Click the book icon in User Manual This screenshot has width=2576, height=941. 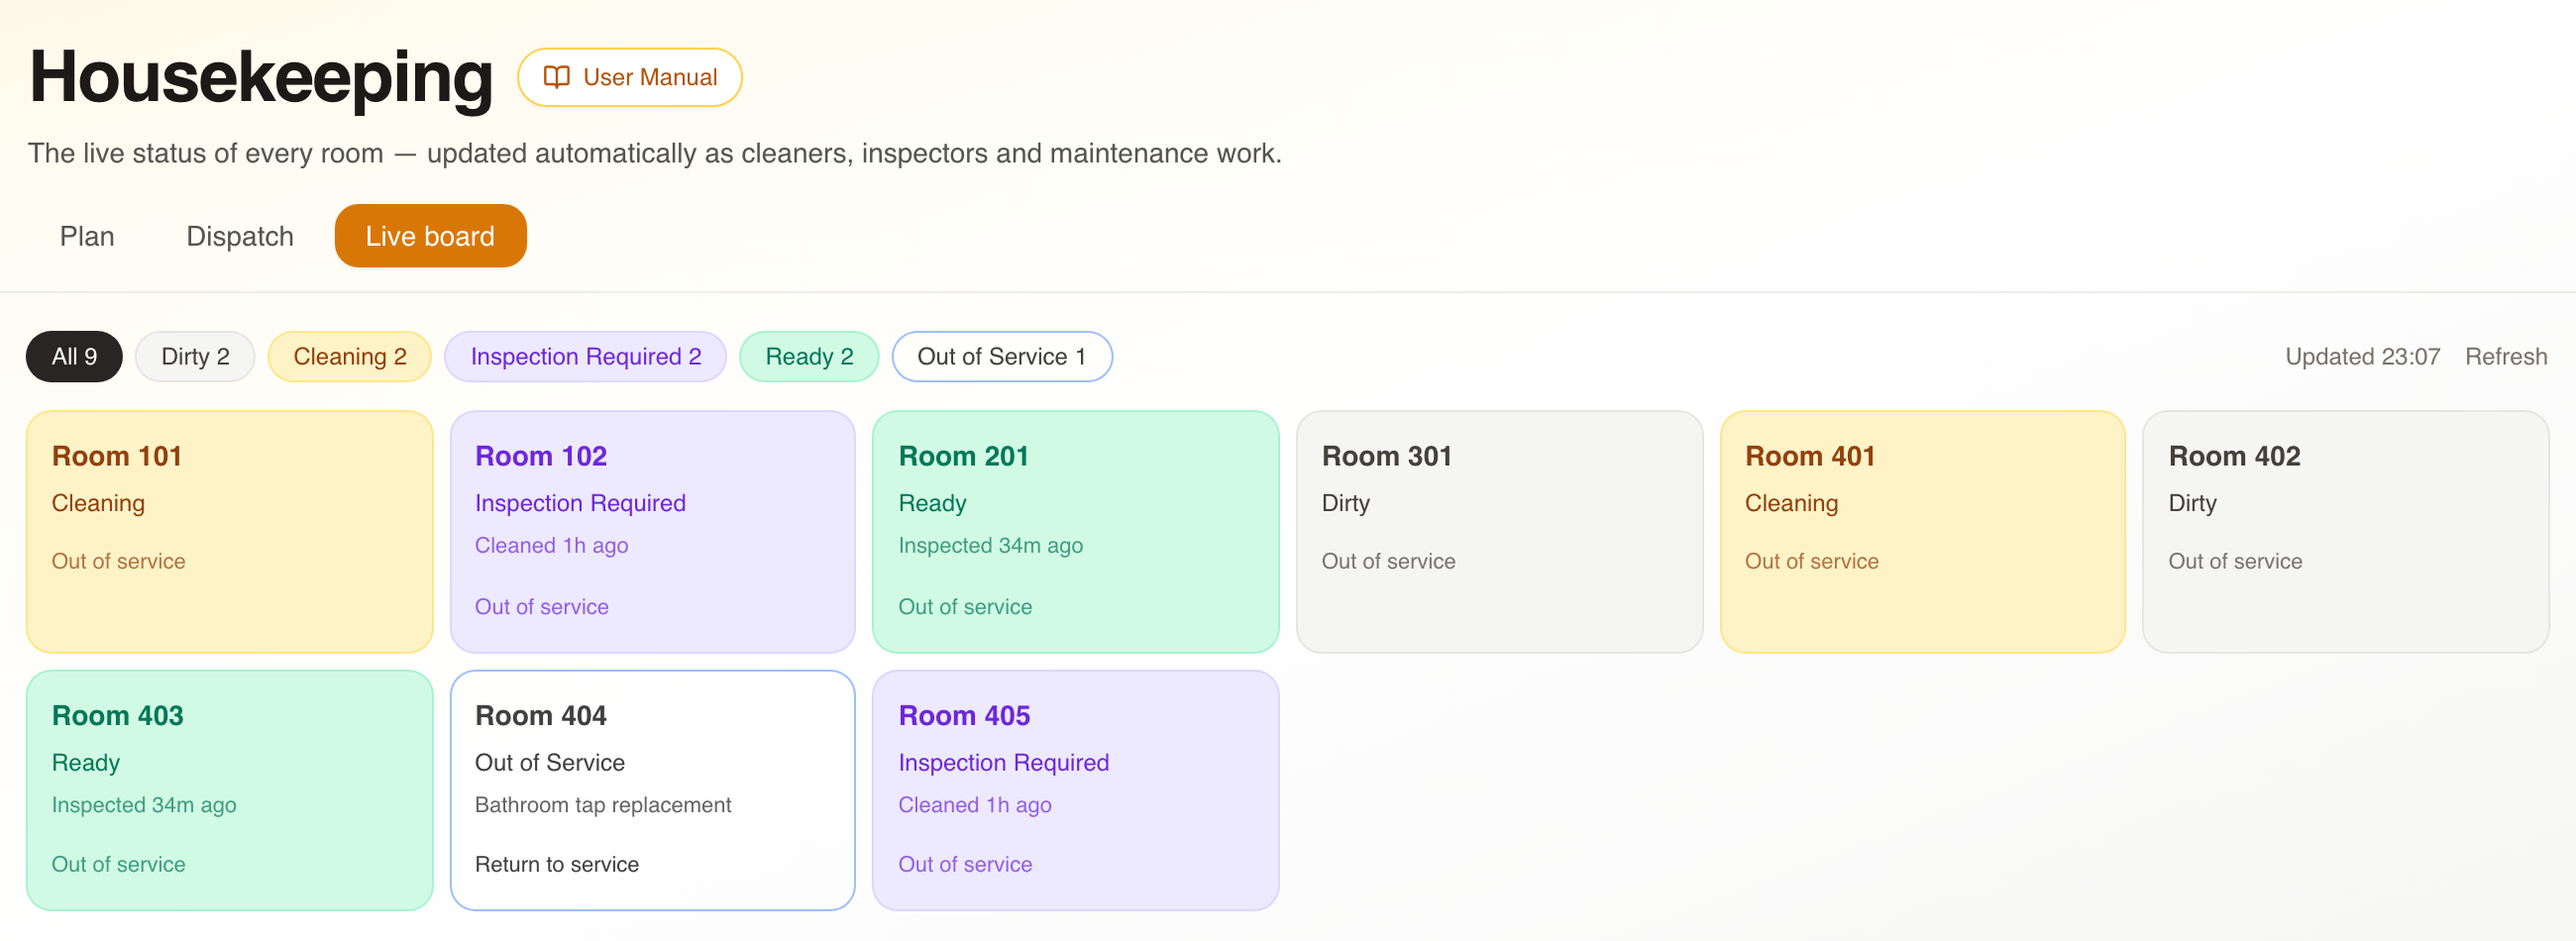[556, 77]
